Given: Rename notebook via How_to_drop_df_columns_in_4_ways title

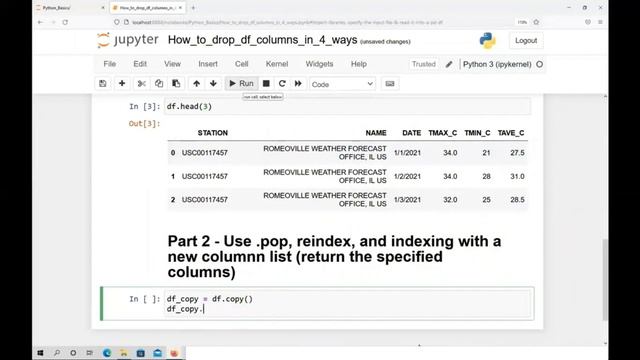Looking at the screenshot, I should pos(262,40).
